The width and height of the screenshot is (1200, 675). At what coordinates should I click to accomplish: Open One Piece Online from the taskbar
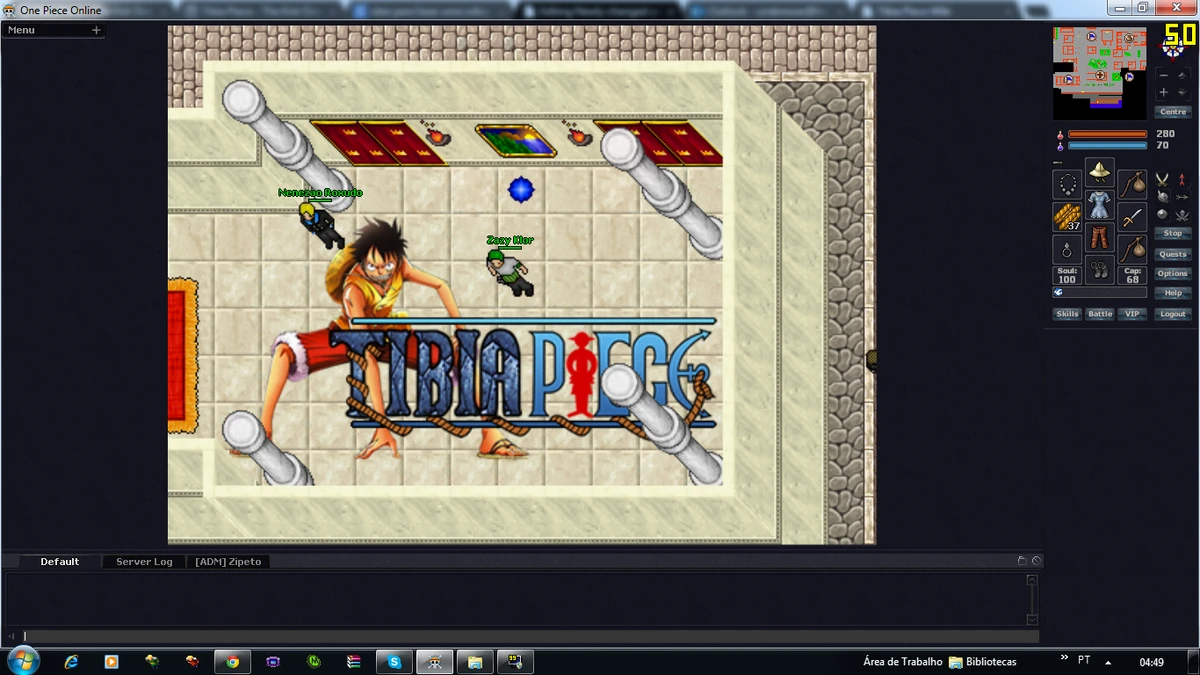point(434,661)
